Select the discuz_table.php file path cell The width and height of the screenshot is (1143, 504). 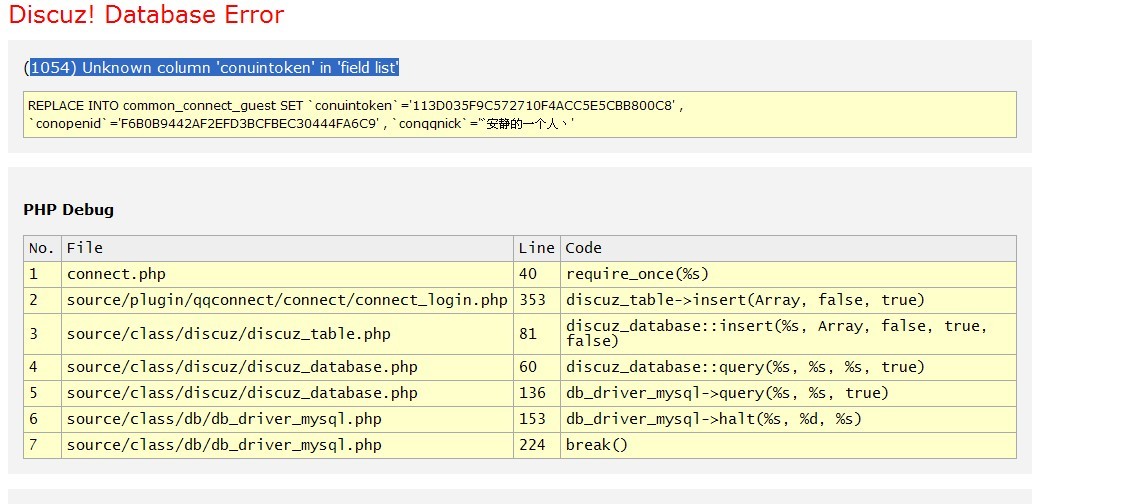click(x=228, y=334)
